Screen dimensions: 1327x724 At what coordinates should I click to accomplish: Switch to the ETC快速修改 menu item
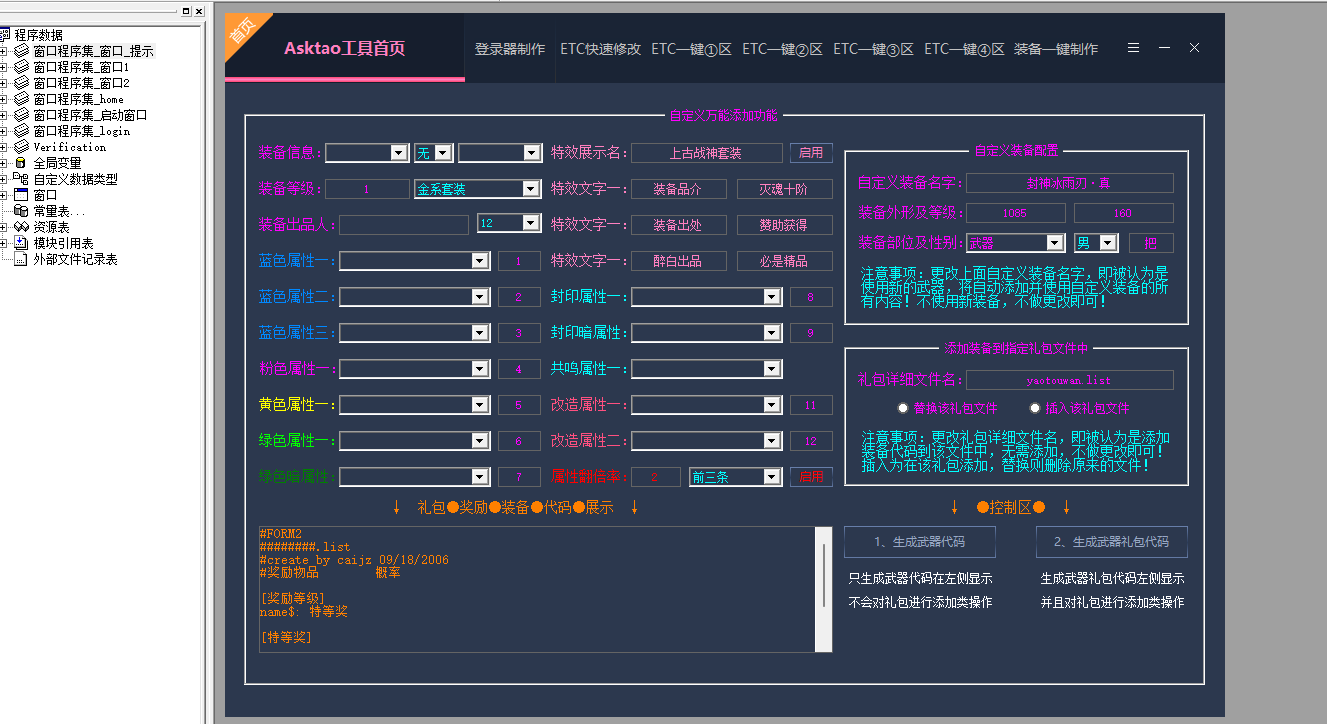pyautogui.click(x=598, y=48)
